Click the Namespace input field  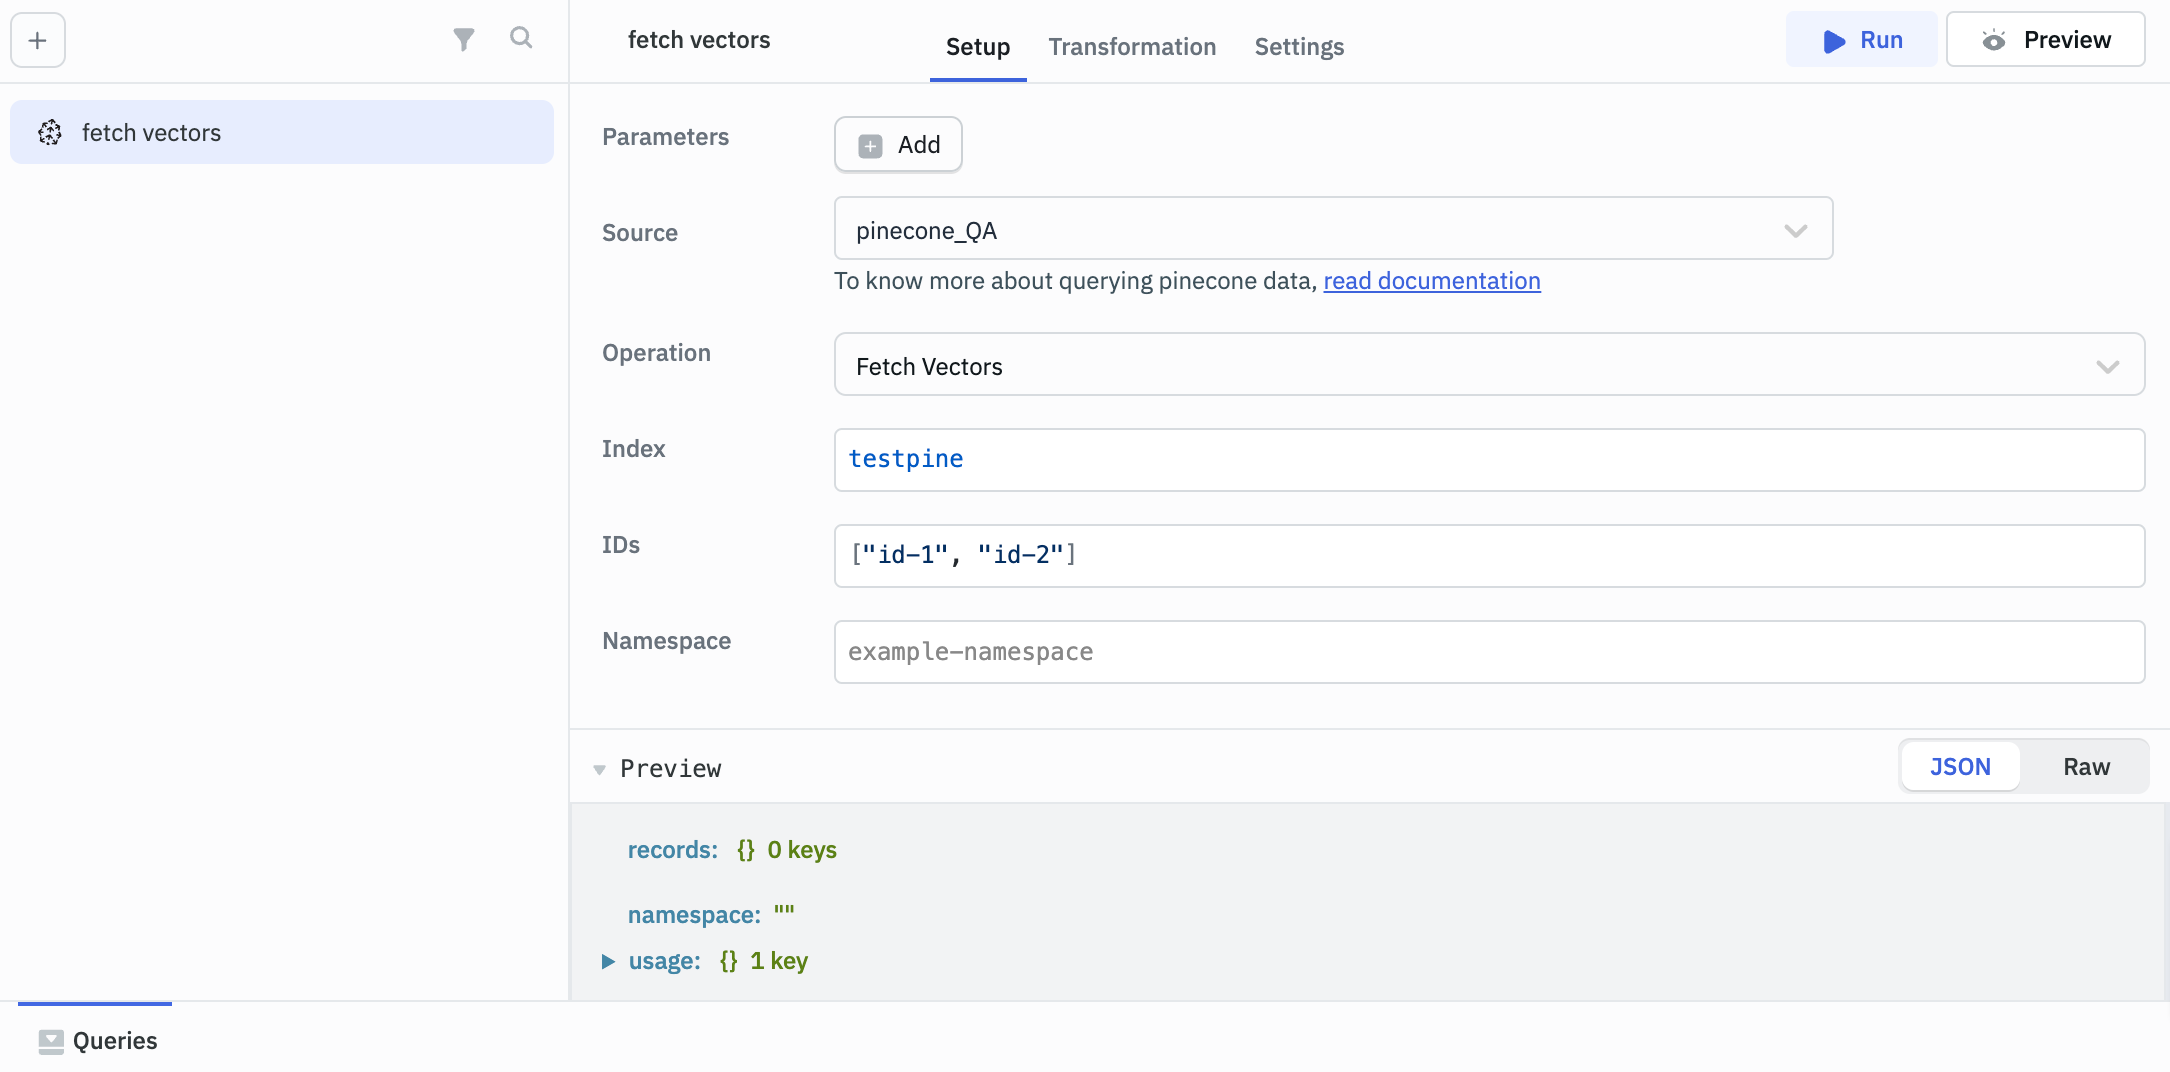click(1489, 652)
